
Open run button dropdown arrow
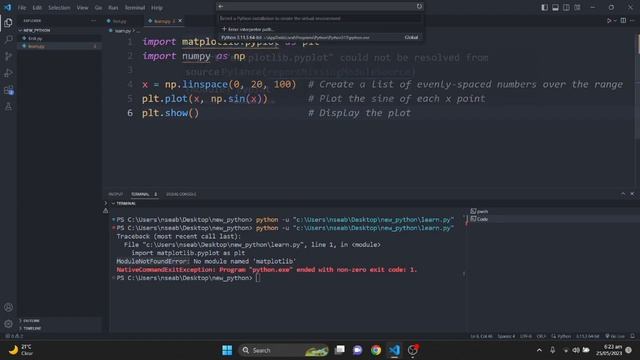click(615, 20)
